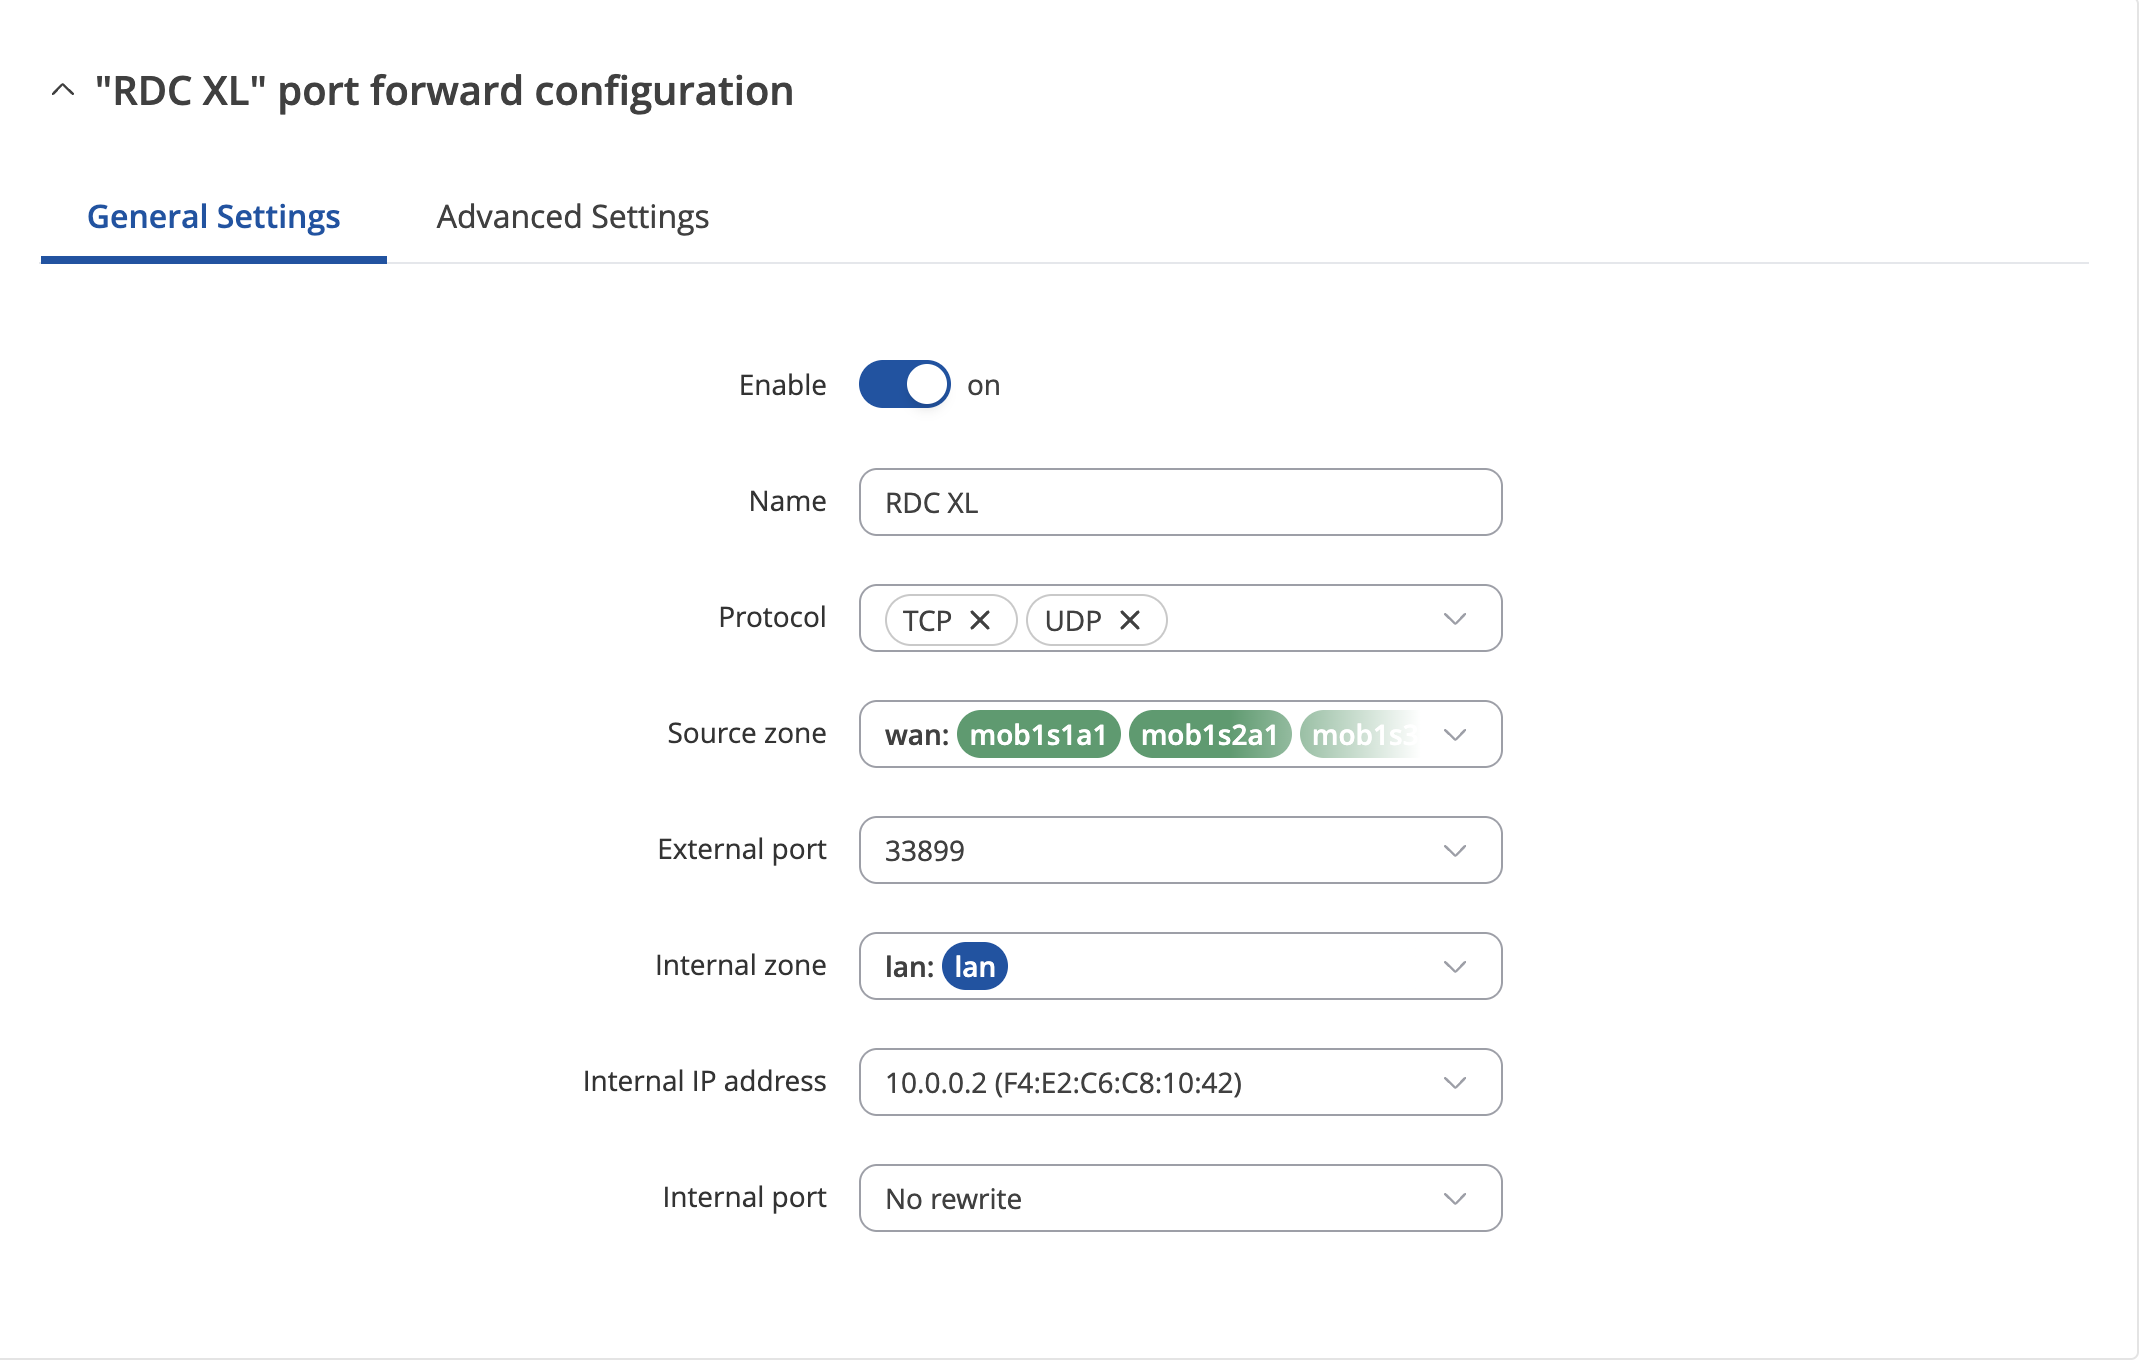Select the mob1s2a1 source zone tag
The image size is (2146, 1368).
1210,735
